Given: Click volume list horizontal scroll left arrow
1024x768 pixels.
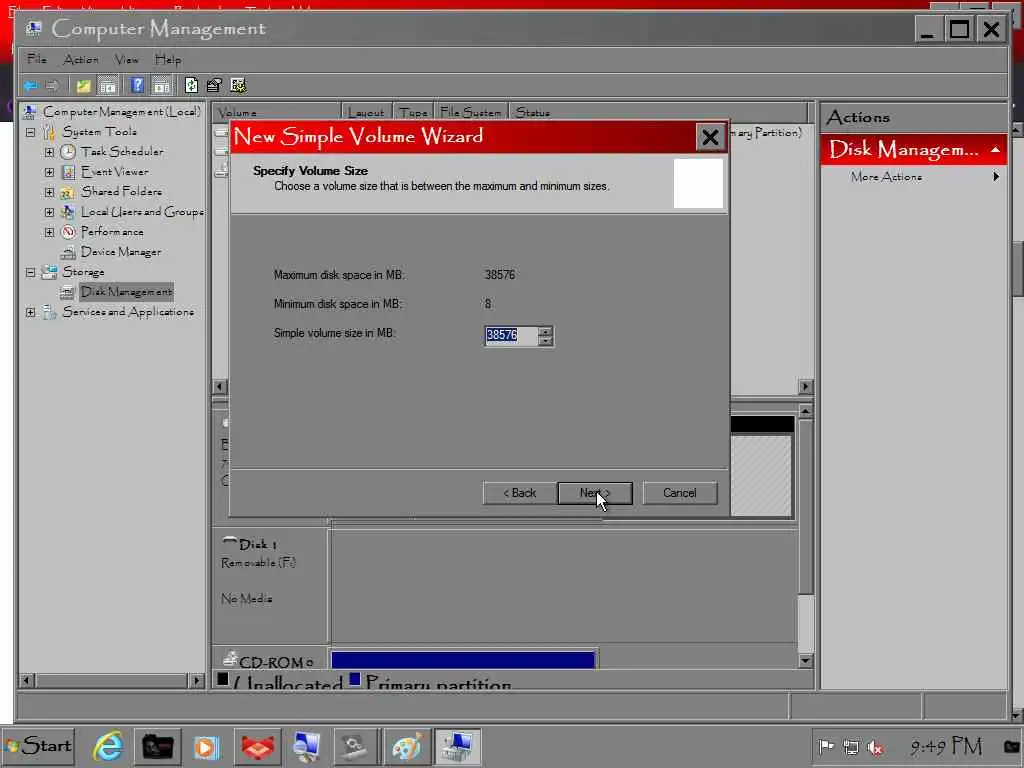Looking at the screenshot, I should coord(220,387).
